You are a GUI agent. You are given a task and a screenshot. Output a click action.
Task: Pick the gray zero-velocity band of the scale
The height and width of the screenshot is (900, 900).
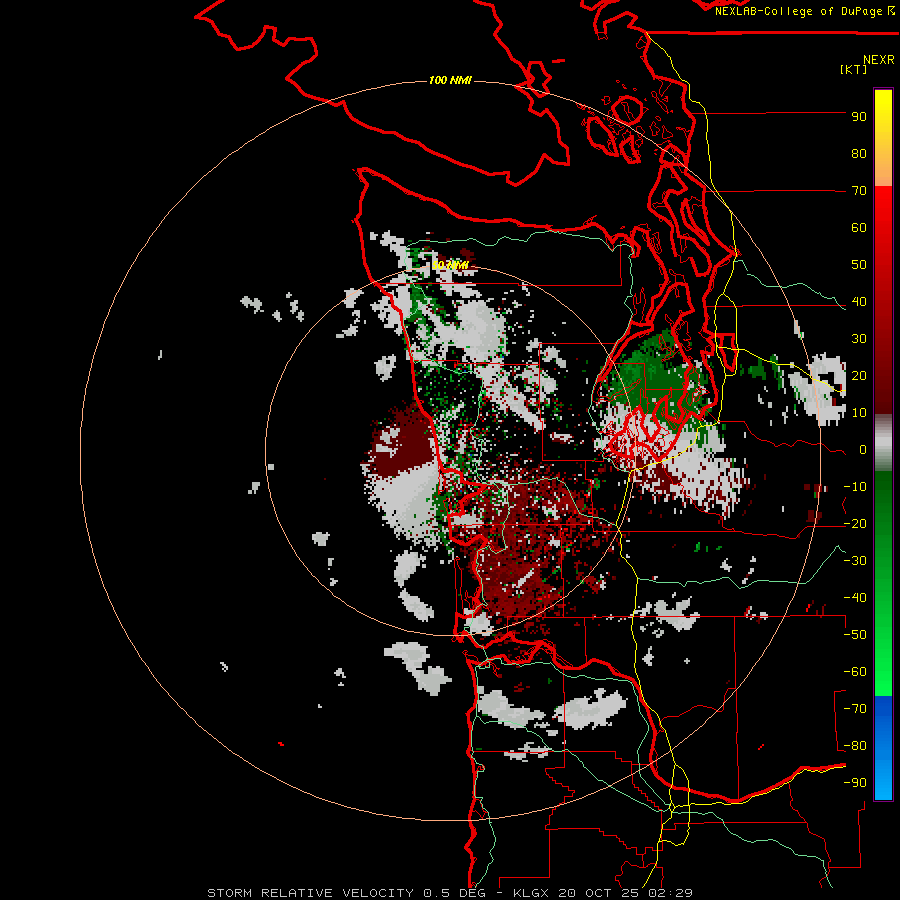coord(883,443)
